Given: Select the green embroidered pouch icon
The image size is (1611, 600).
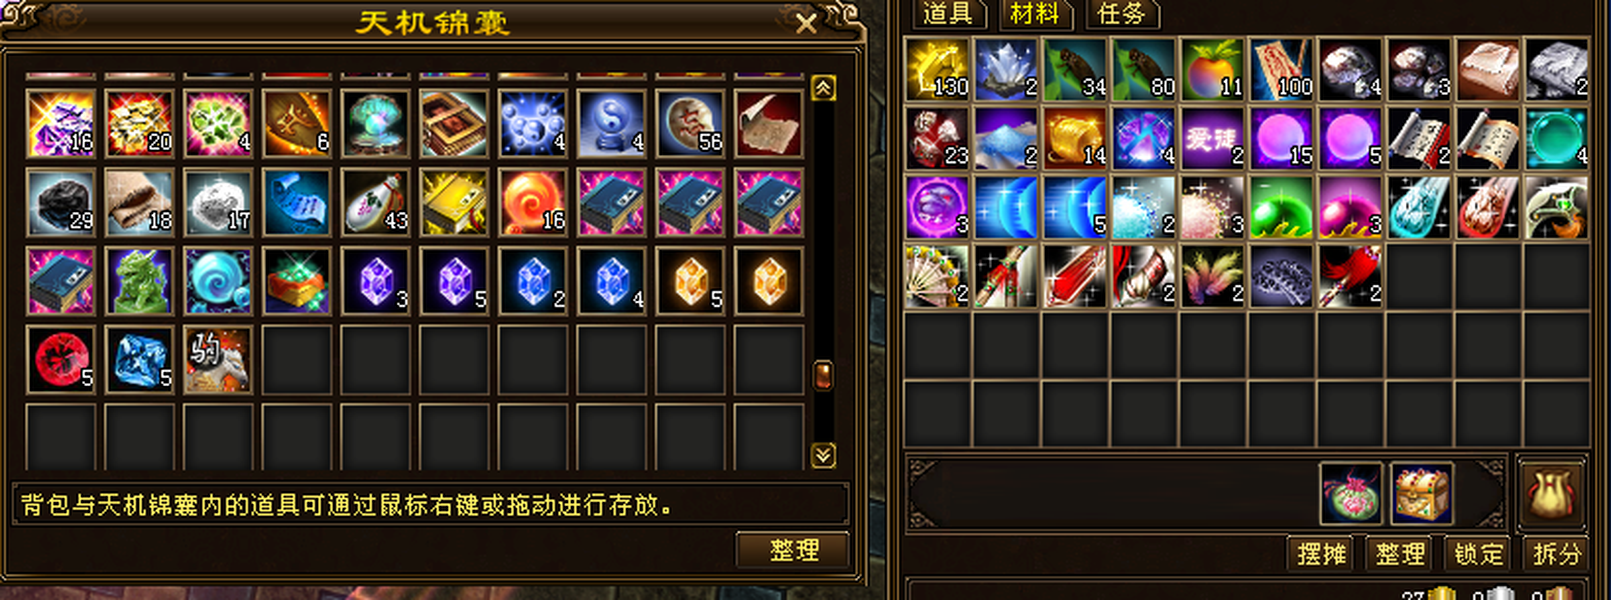Looking at the screenshot, I should [x=1351, y=493].
